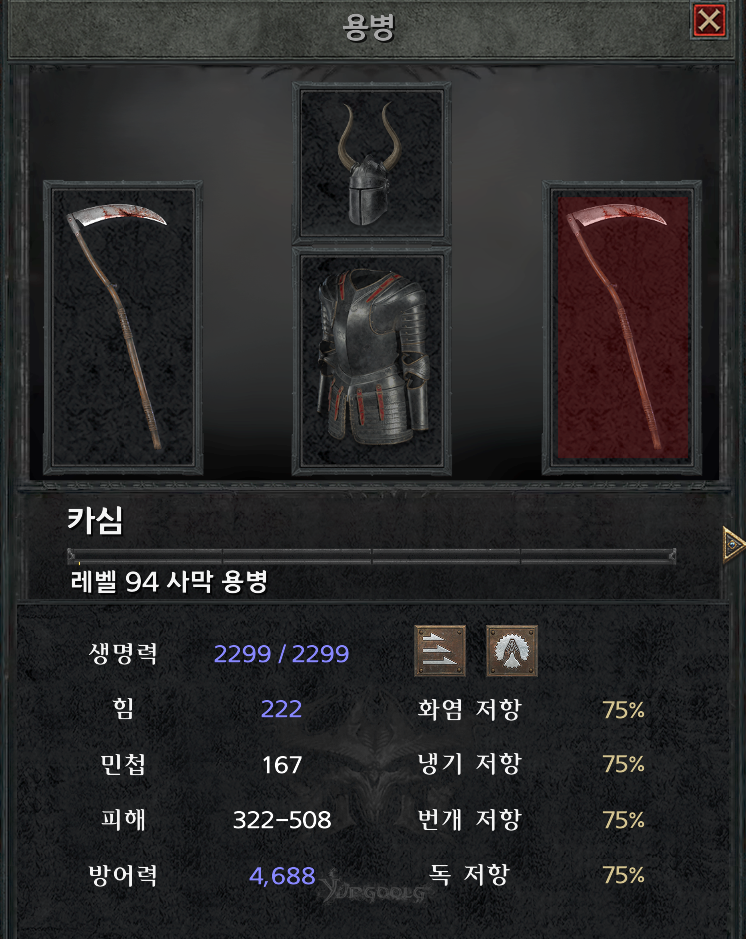Click the triple-spear Jab skill icon
The width and height of the screenshot is (746, 939).
[440, 651]
